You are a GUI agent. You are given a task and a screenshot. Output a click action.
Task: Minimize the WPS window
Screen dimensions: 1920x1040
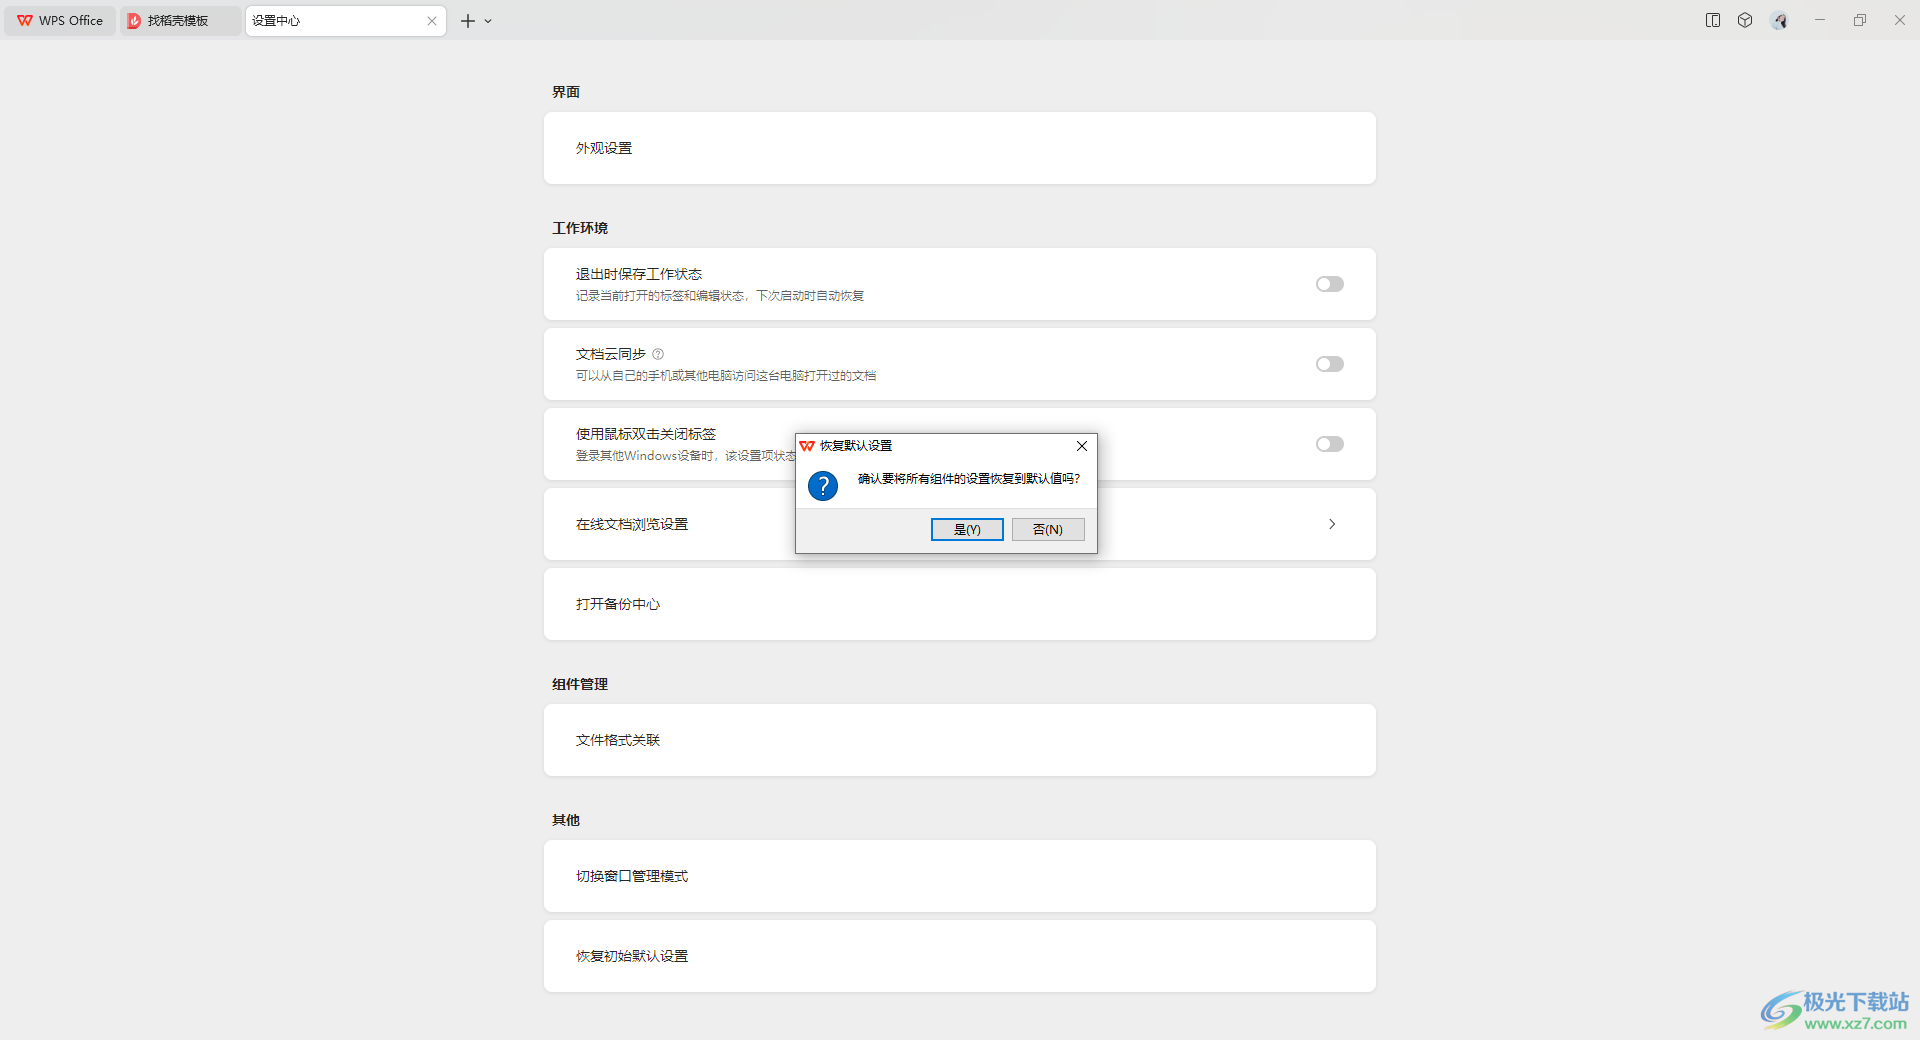(1820, 20)
